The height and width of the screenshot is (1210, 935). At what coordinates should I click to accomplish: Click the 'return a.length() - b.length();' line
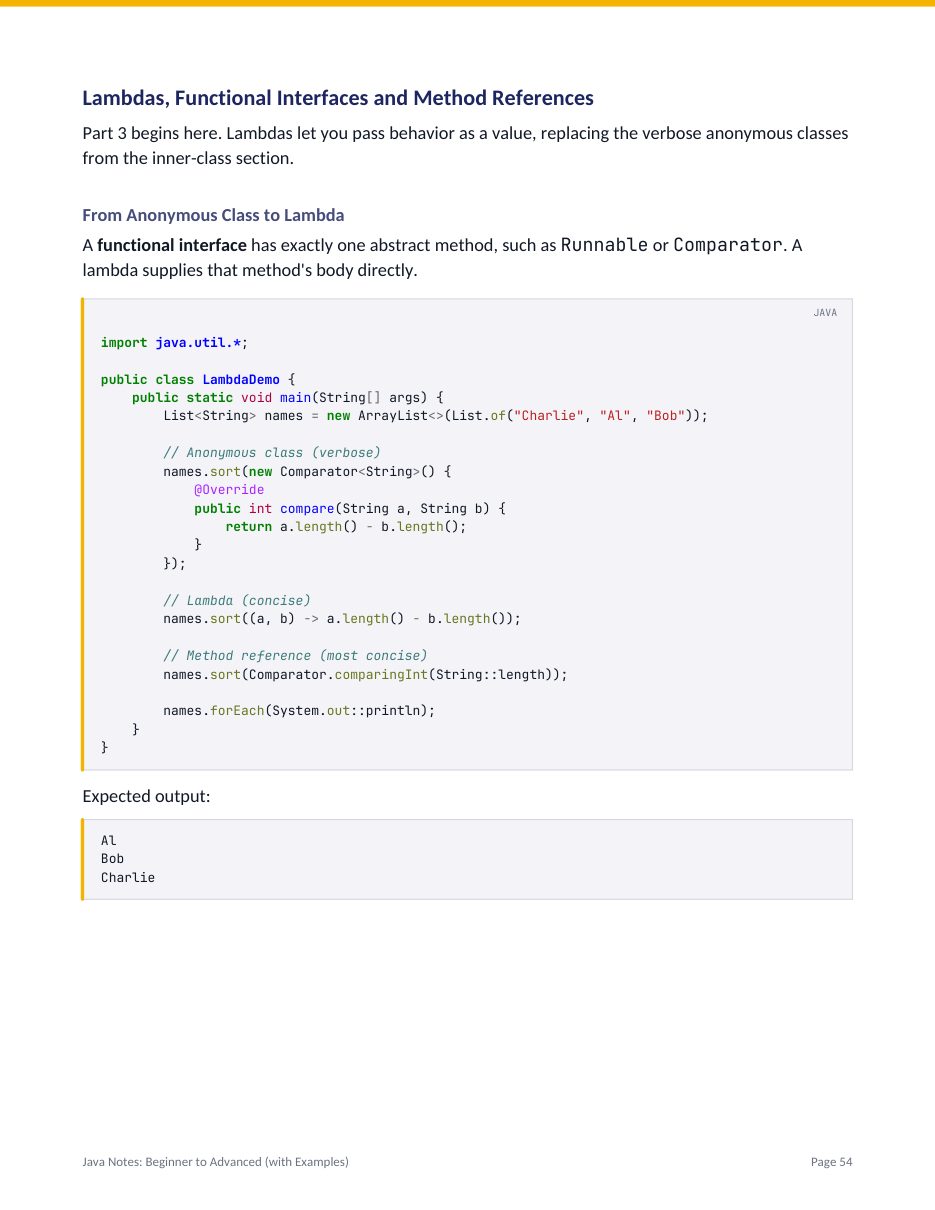(x=346, y=527)
